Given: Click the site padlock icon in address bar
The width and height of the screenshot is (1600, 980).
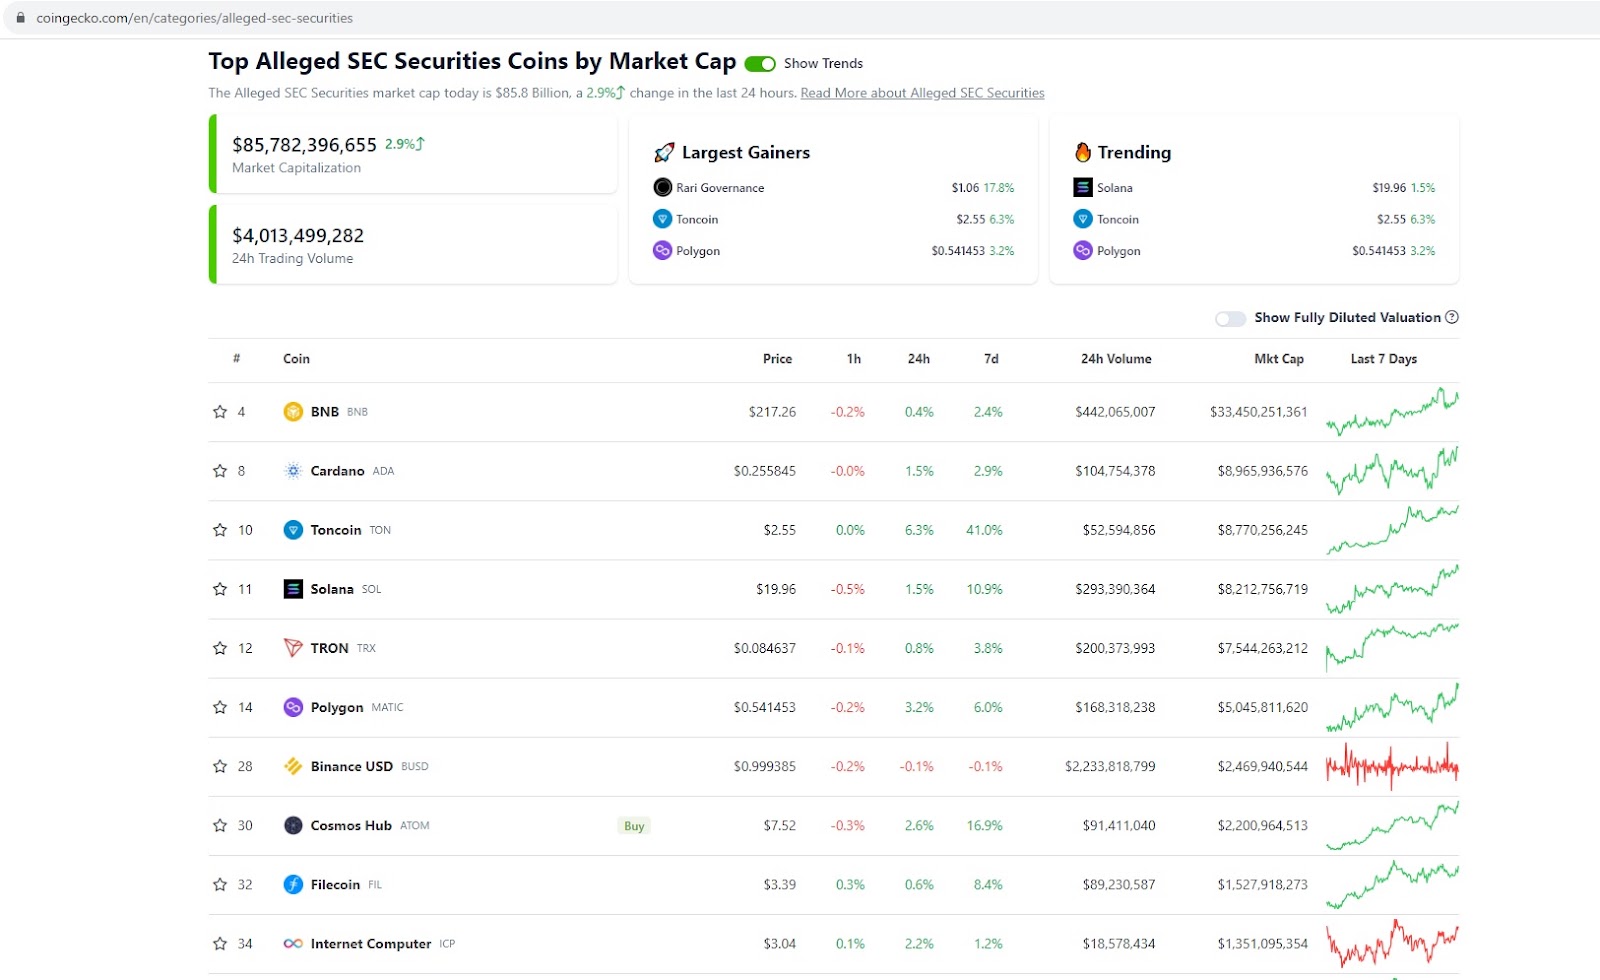Looking at the screenshot, I should click(20, 18).
